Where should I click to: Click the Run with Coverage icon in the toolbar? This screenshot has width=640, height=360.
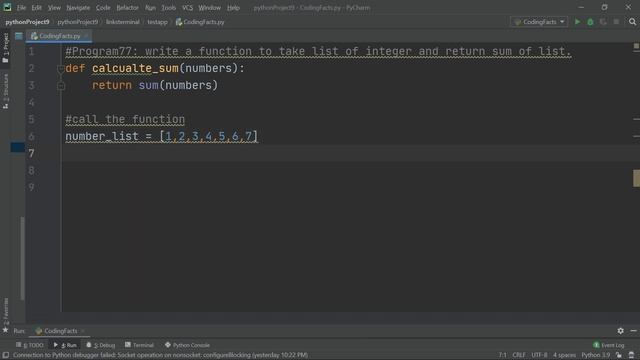[603, 22]
